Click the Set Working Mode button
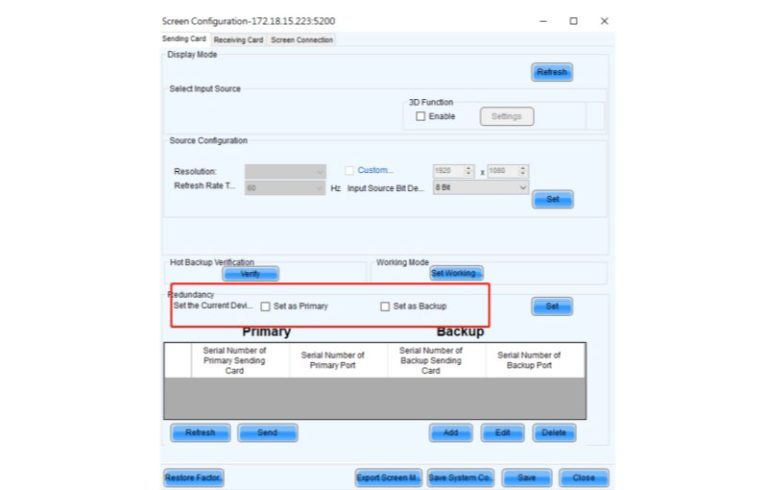The height and width of the screenshot is (490, 768). [x=456, y=273]
